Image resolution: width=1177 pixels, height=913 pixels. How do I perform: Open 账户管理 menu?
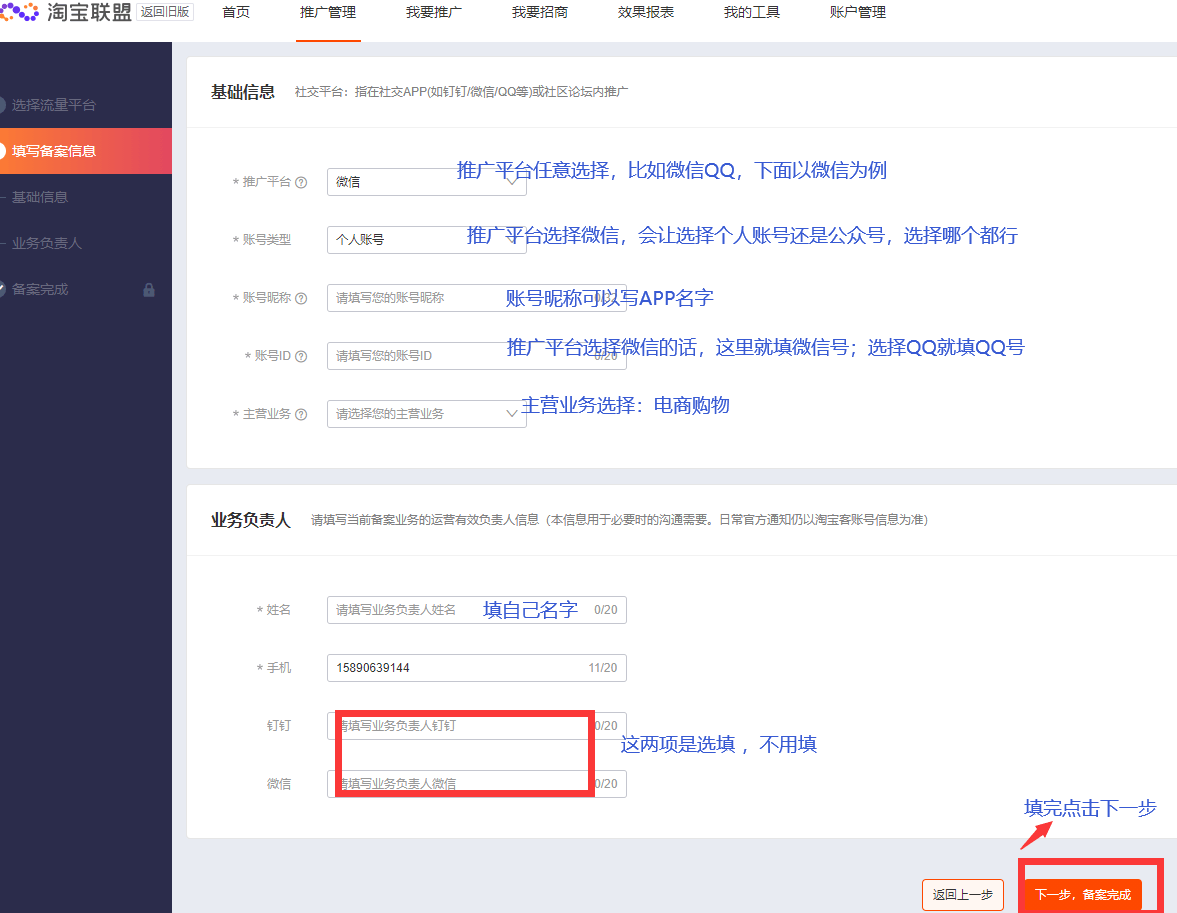[857, 13]
